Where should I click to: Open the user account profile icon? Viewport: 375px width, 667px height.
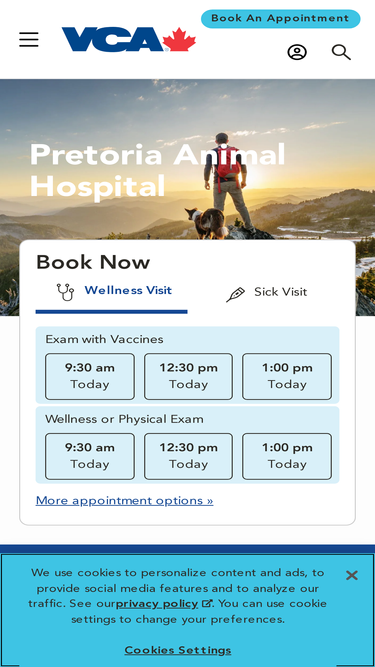click(297, 52)
